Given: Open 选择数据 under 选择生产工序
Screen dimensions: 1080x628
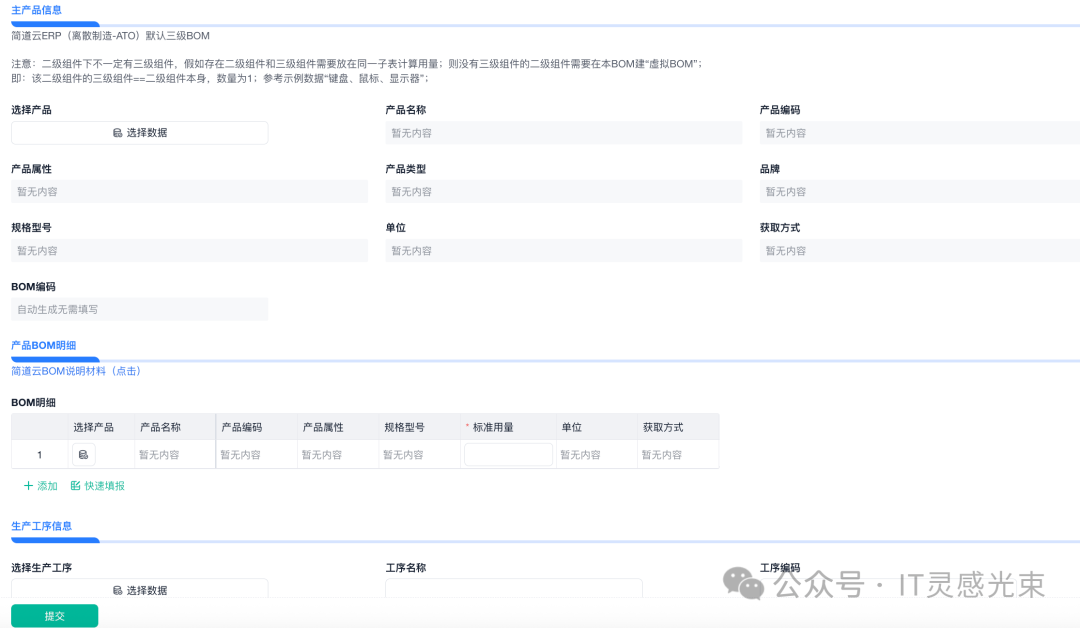Looking at the screenshot, I should pos(139,590).
